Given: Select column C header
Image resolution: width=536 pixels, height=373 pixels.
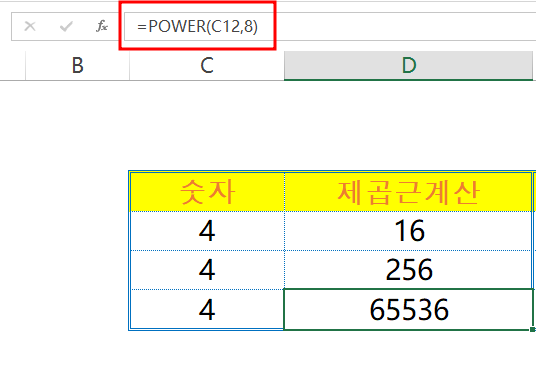Looking at the screenshot, I should (207, 66).
